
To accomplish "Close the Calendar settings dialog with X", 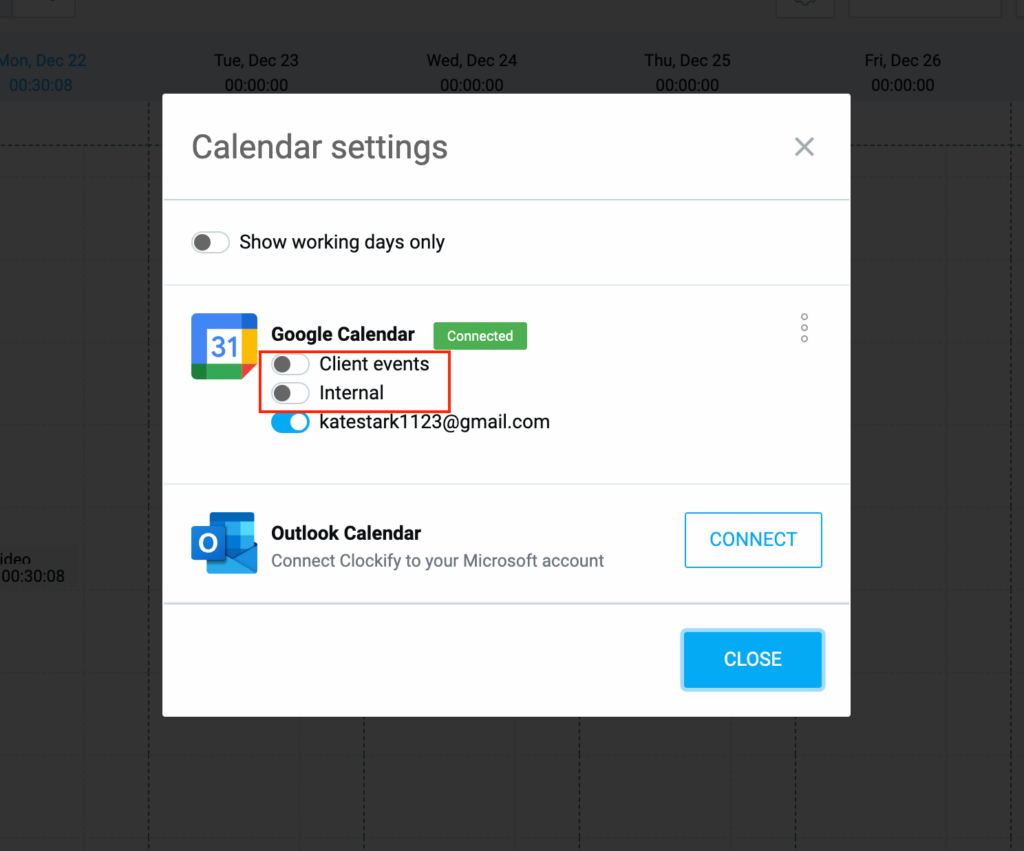I will pyautogui.click(x=804, y=147).
